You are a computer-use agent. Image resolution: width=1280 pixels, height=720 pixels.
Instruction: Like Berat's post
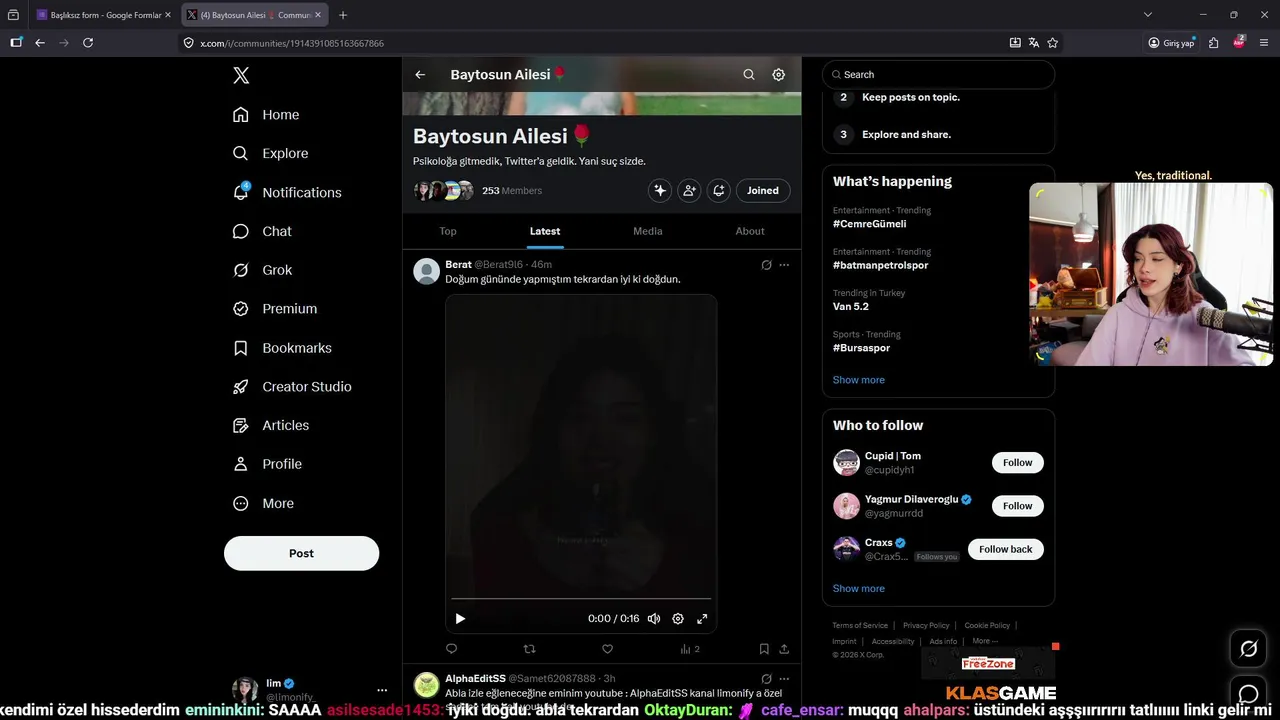click(607, 649)
